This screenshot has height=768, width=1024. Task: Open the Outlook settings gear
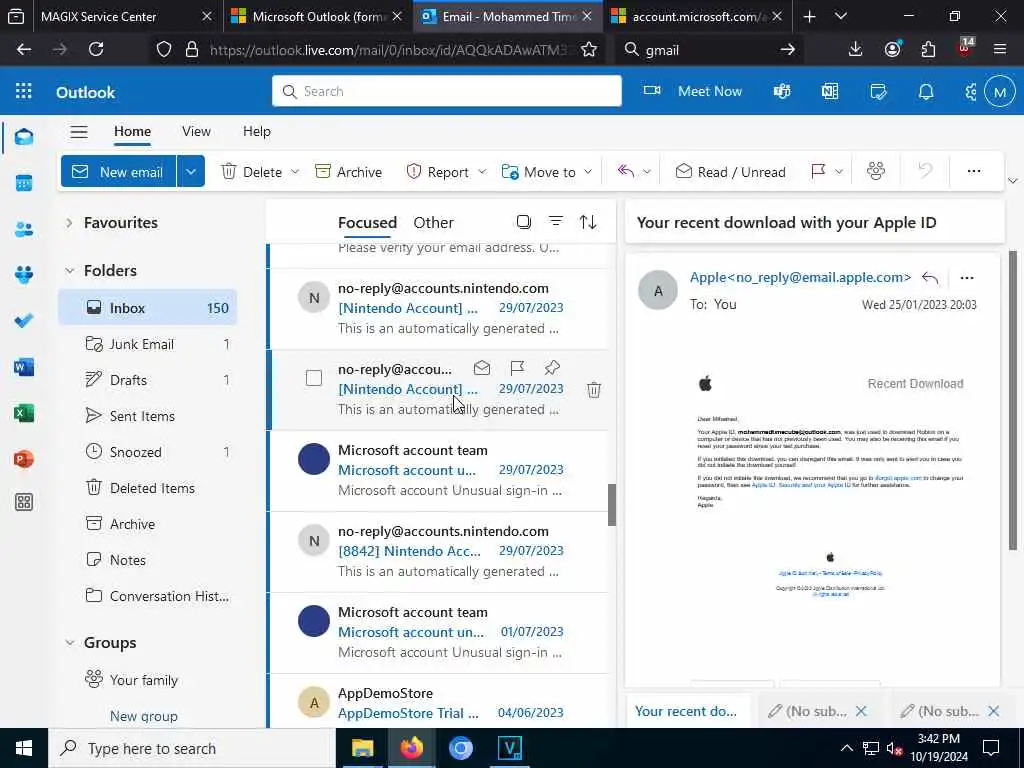click(x=971, y=91)
